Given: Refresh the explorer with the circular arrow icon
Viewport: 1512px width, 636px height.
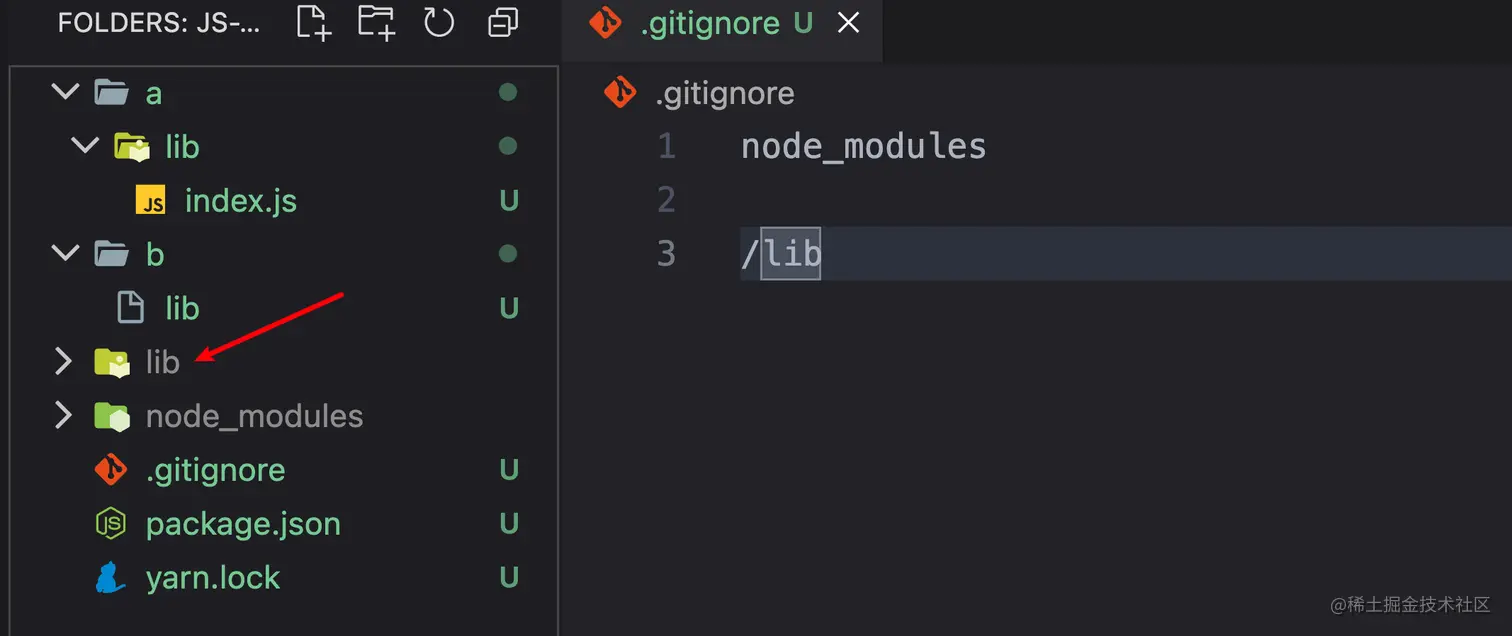Looking at the screenshot, I should (x=439, y=22).
